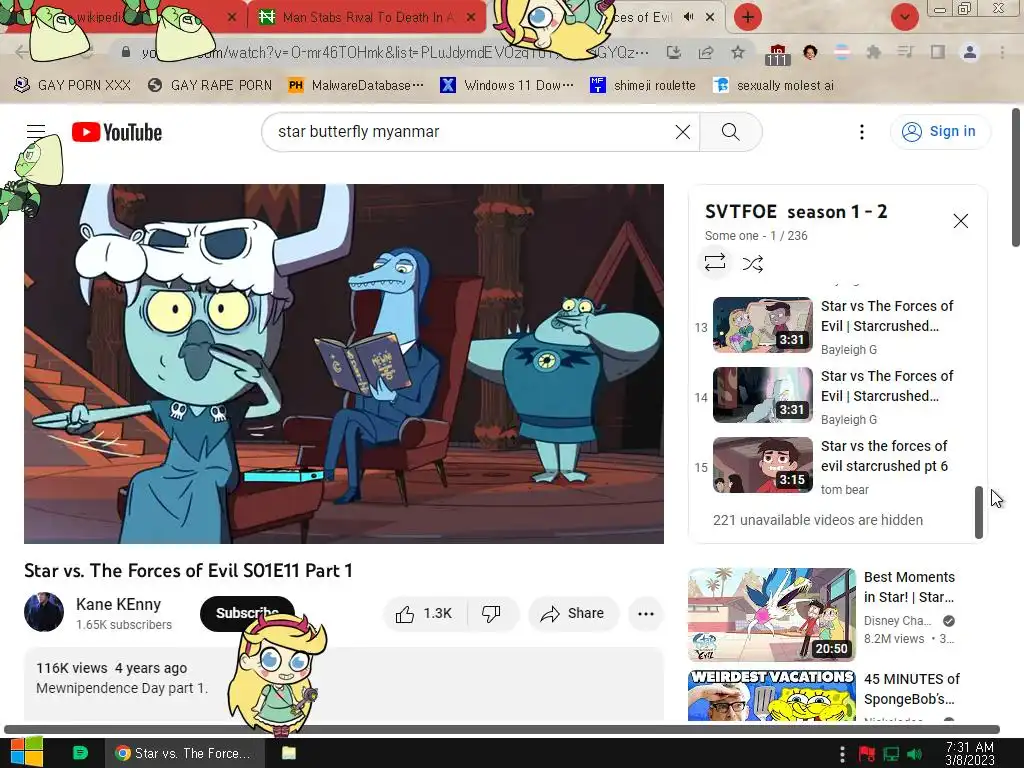The height and width of the screenshot is (768, 1024).
Task: Switch to the 'Man Stabs Rival' tab
Action: [x=367, y=17]
